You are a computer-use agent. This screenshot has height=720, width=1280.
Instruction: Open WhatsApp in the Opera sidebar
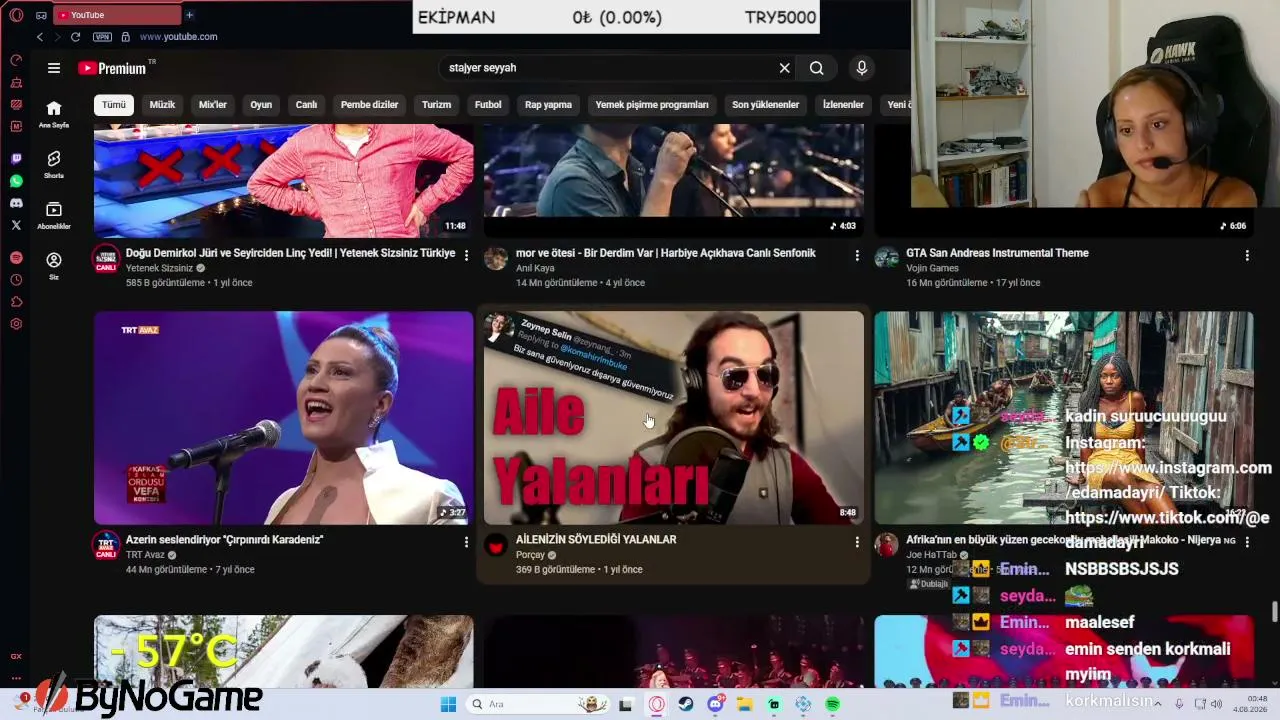16,181
